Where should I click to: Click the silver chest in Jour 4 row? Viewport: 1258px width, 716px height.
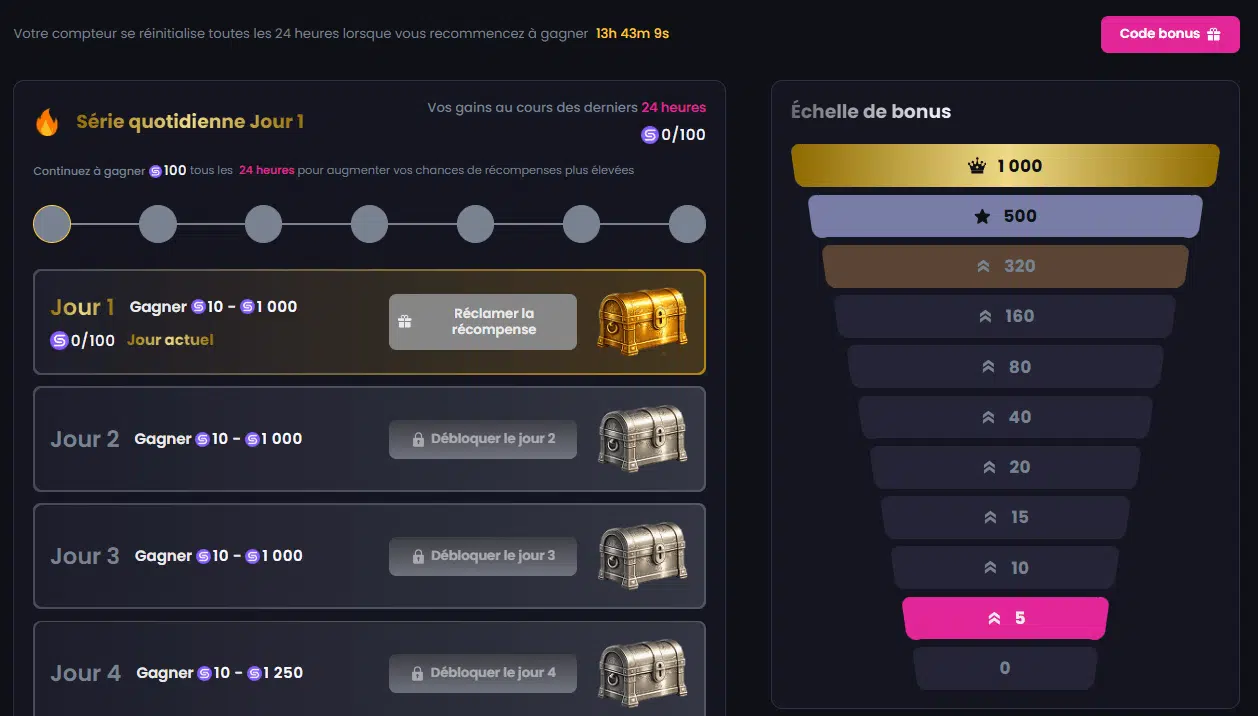(x=642, y=670)
